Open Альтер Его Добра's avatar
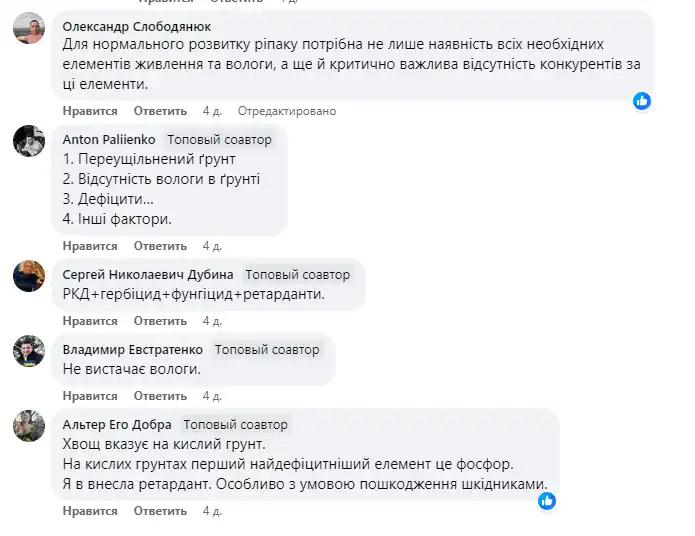 29,426
